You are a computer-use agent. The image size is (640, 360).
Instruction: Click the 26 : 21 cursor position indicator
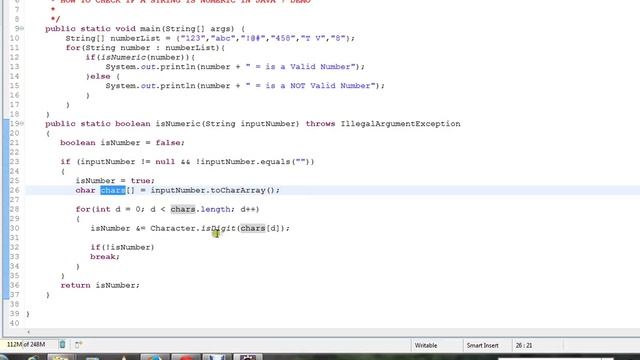click(524, 345)
